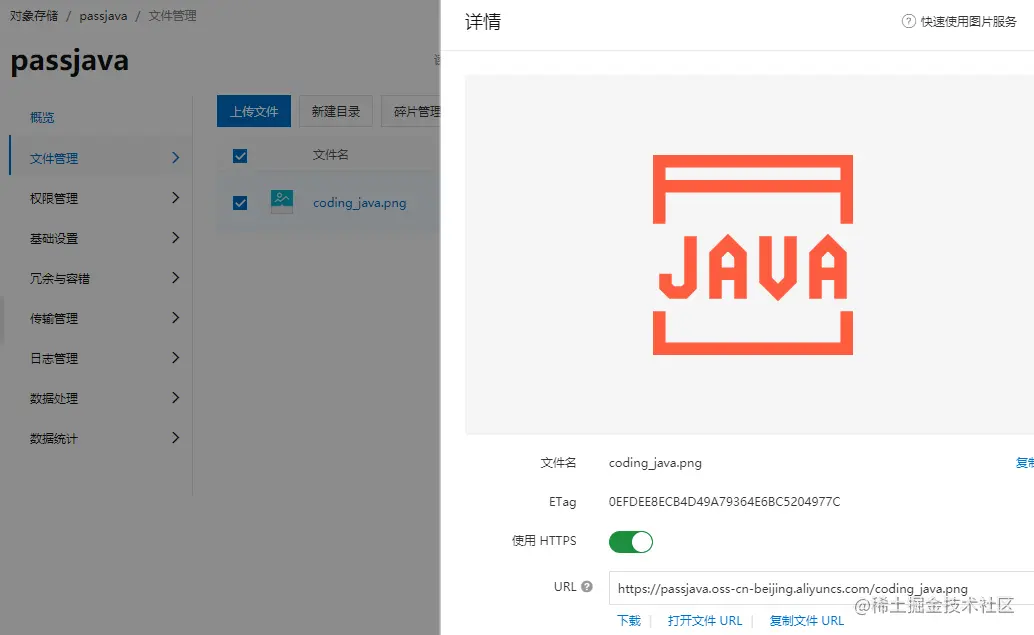Image resolution: width=1034 pixels, height=635 pixels.
Task: Click the 下载 link
Action: [x=628, y=620]
